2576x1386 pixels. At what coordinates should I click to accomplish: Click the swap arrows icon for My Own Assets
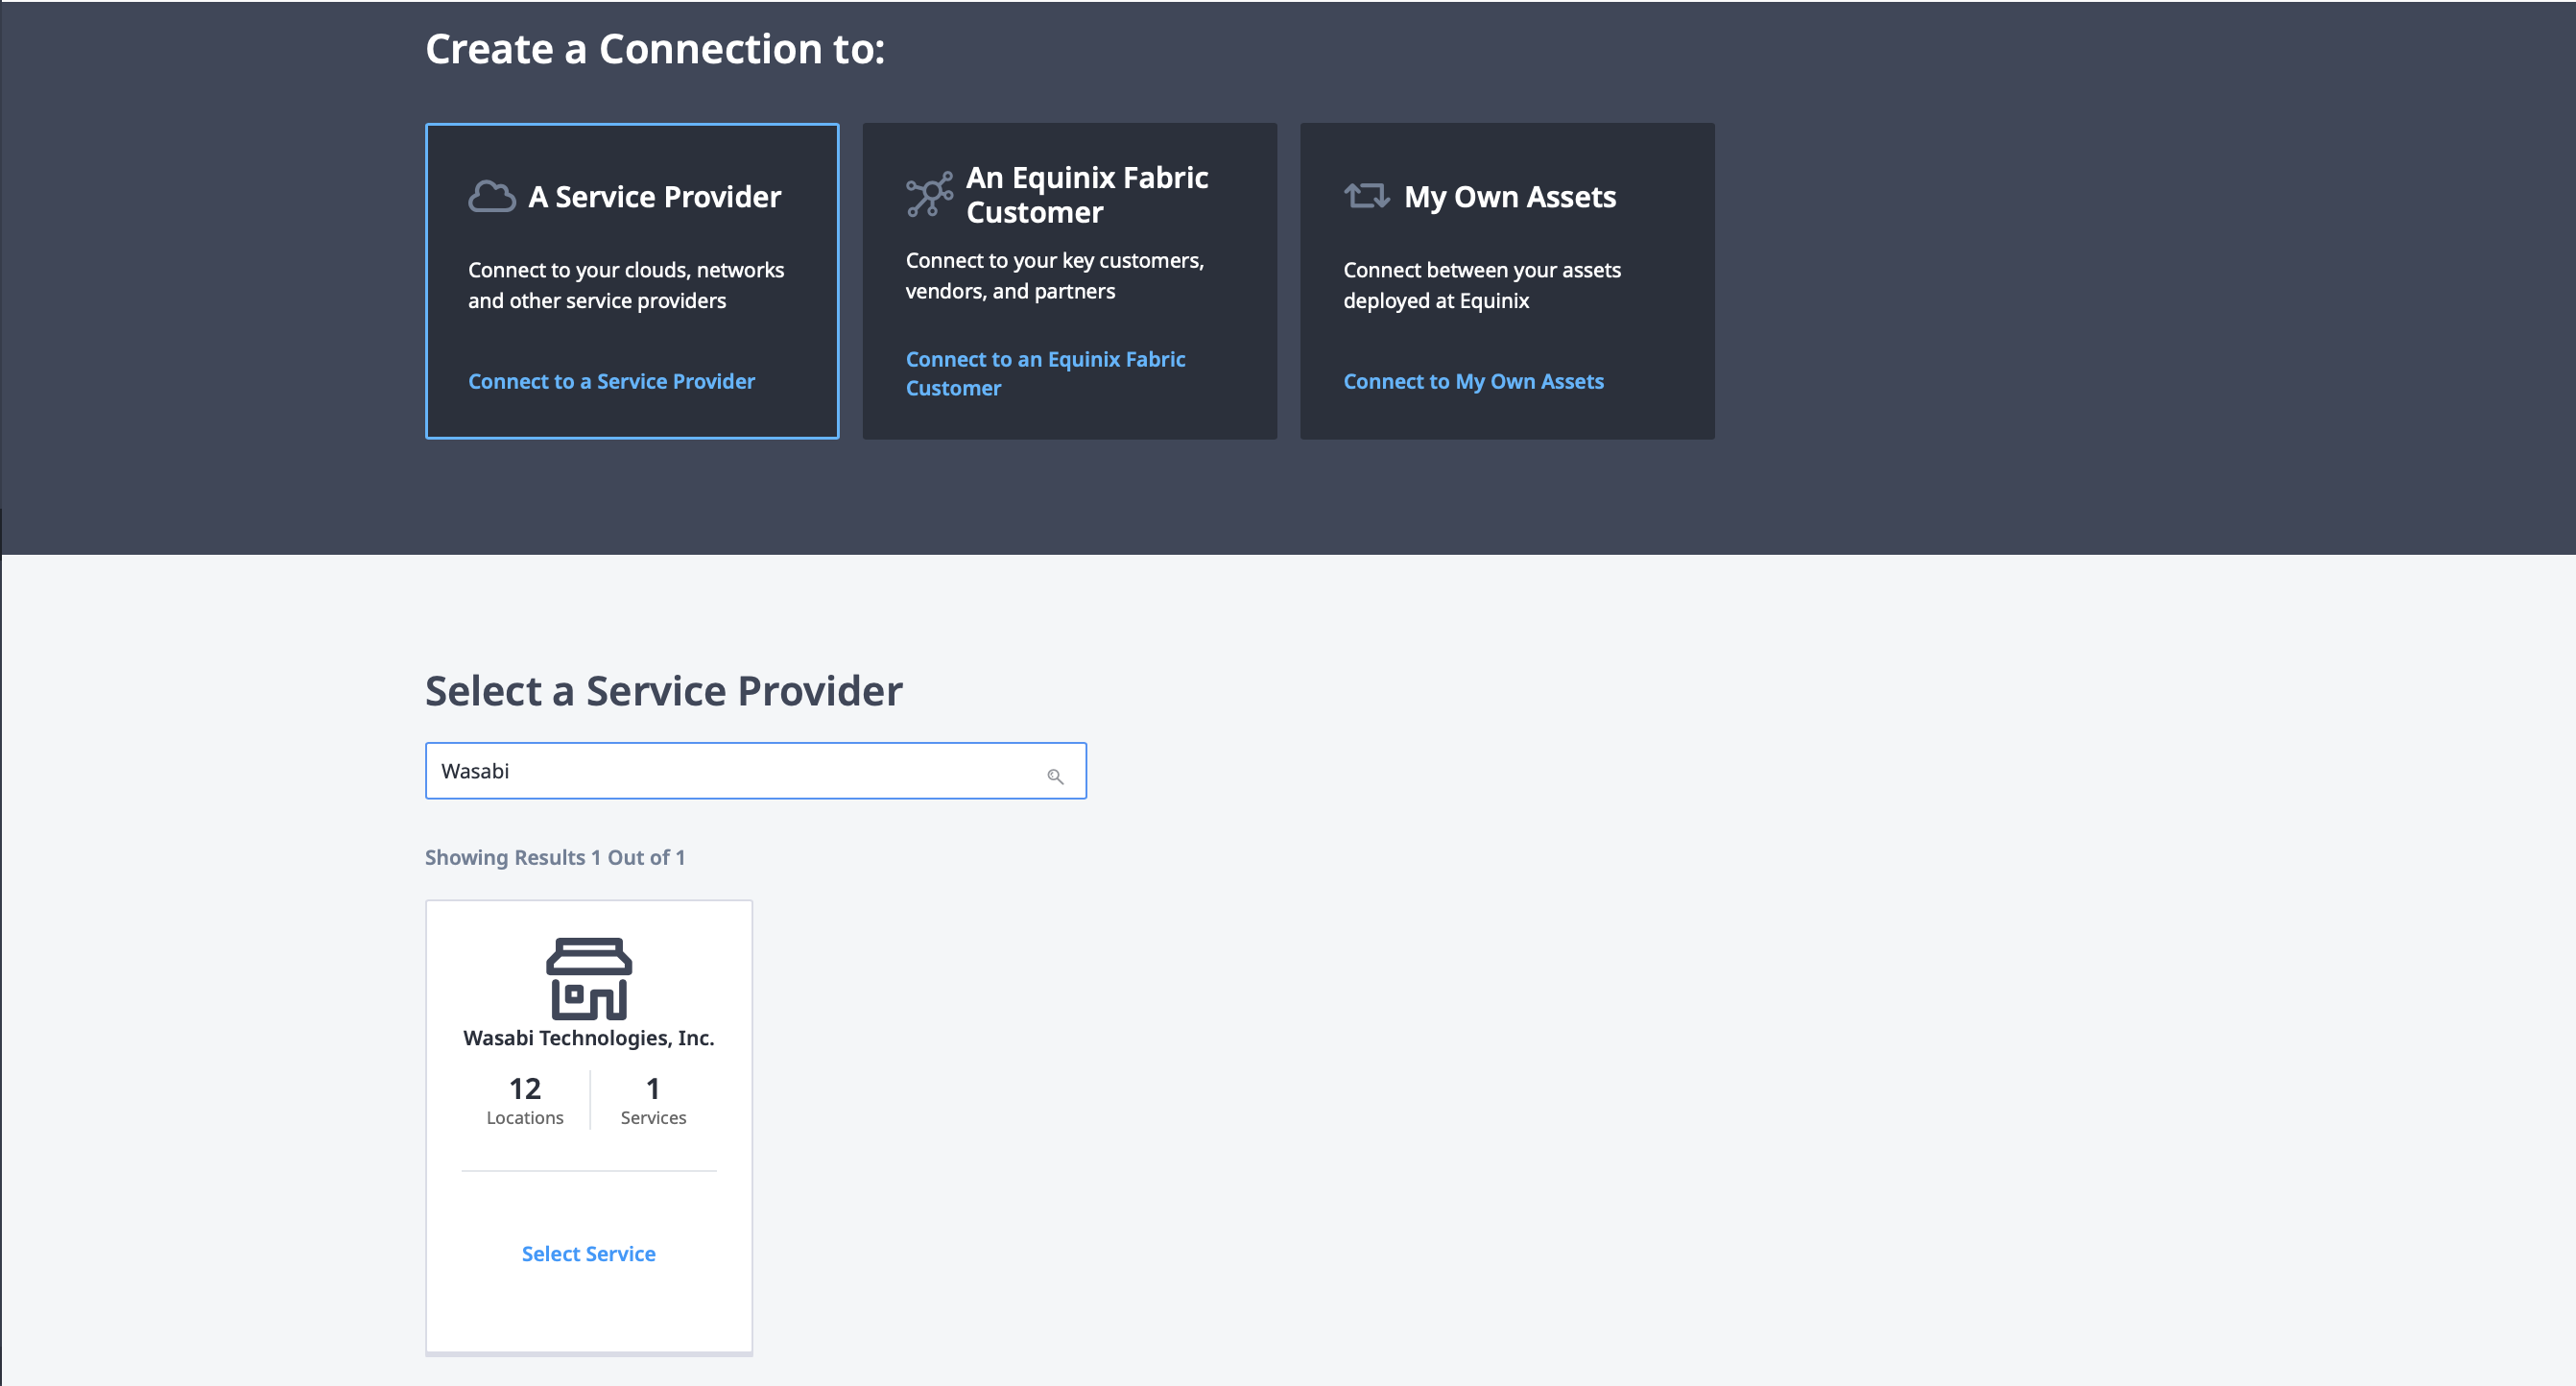[1367, 195]
